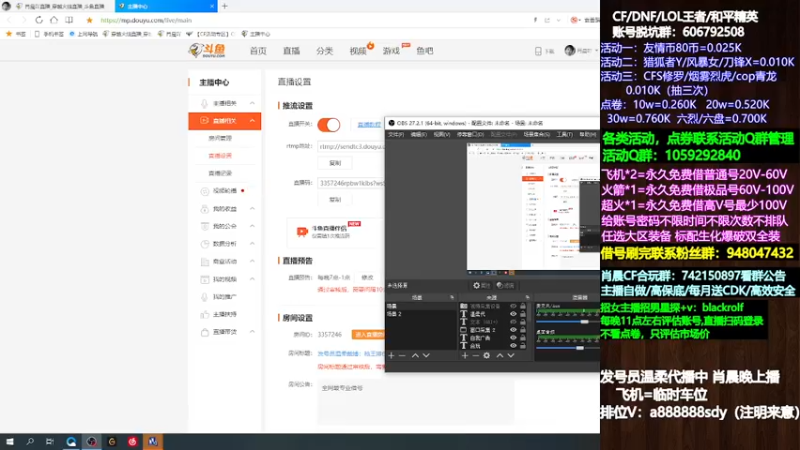Add a new source in OBS

point(465,356)
